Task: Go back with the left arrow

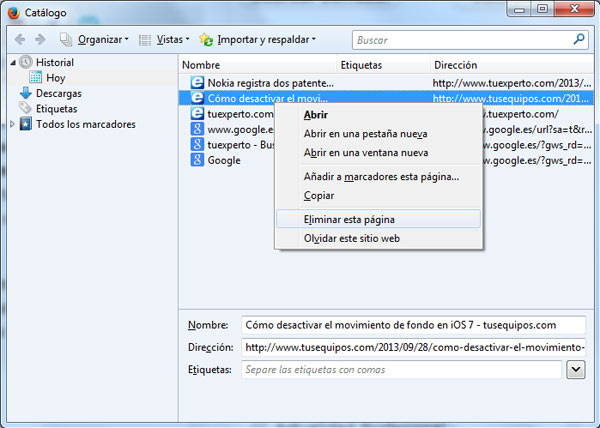Action: pyautogui.click(x=20, y=39)
